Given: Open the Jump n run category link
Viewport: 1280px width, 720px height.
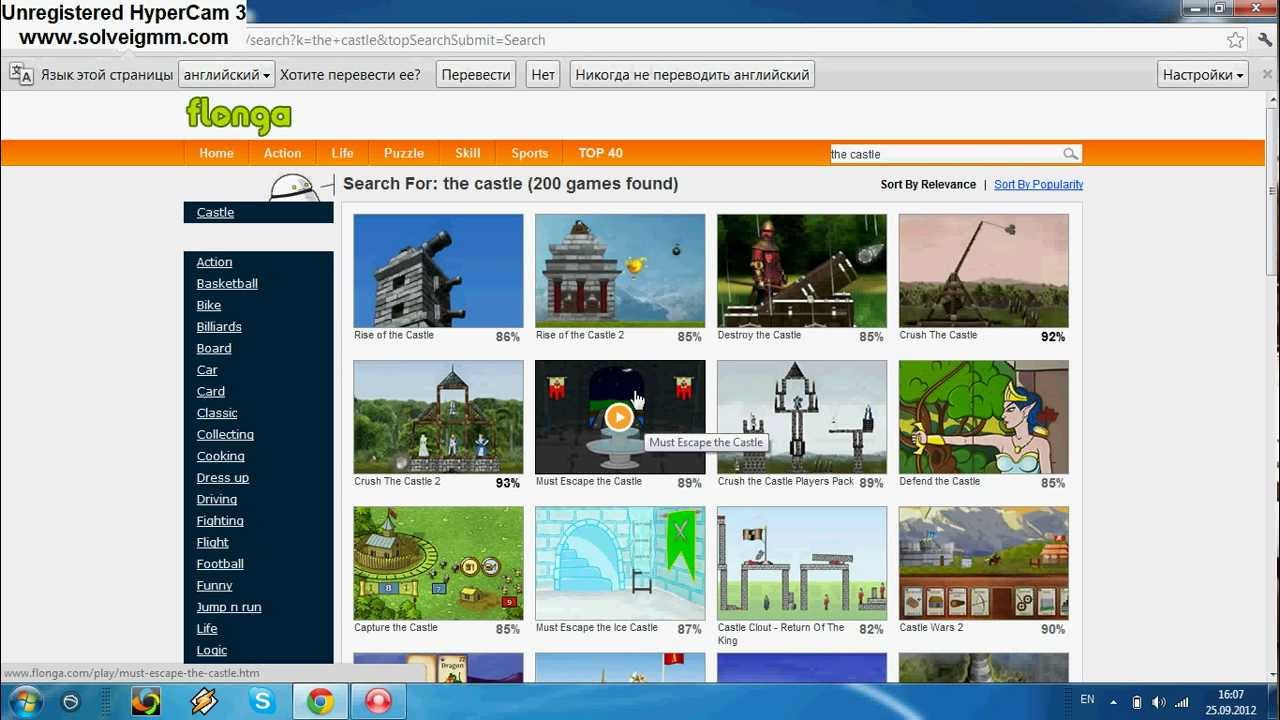Looking at the screenshot, I should coord(229,607).
